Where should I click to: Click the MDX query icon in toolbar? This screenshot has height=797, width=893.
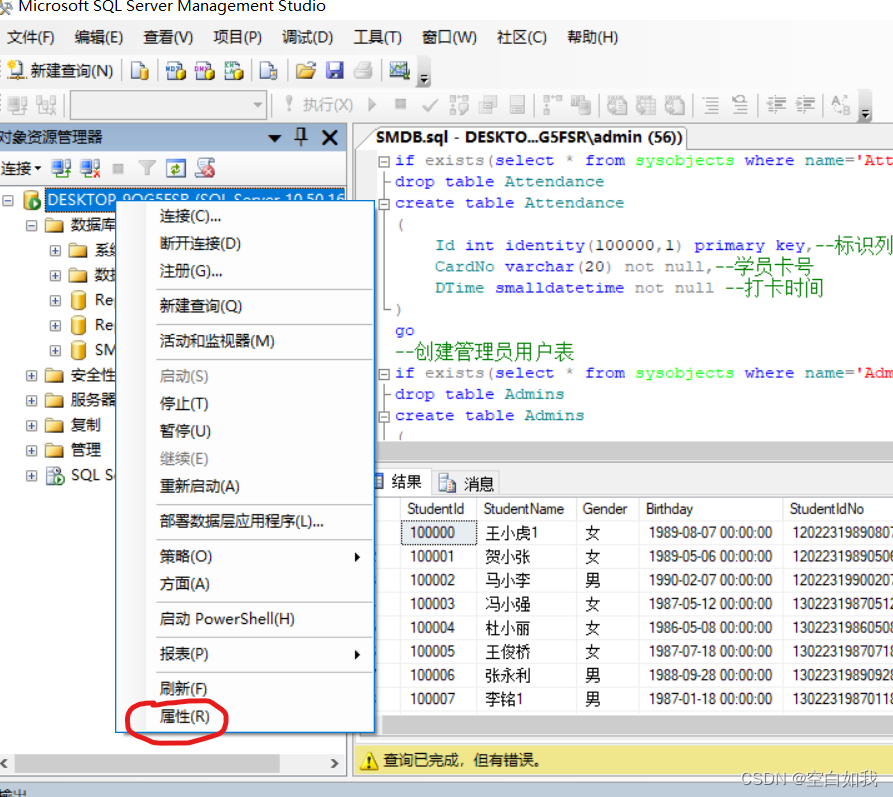tap(175, 71)
